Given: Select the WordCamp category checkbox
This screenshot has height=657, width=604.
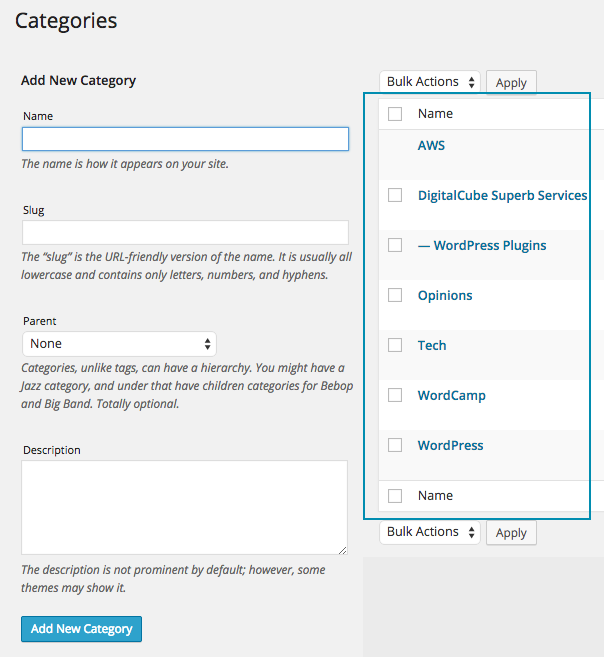Looking at the screenshot, I should pyautogui.click(x=395, y=395).
